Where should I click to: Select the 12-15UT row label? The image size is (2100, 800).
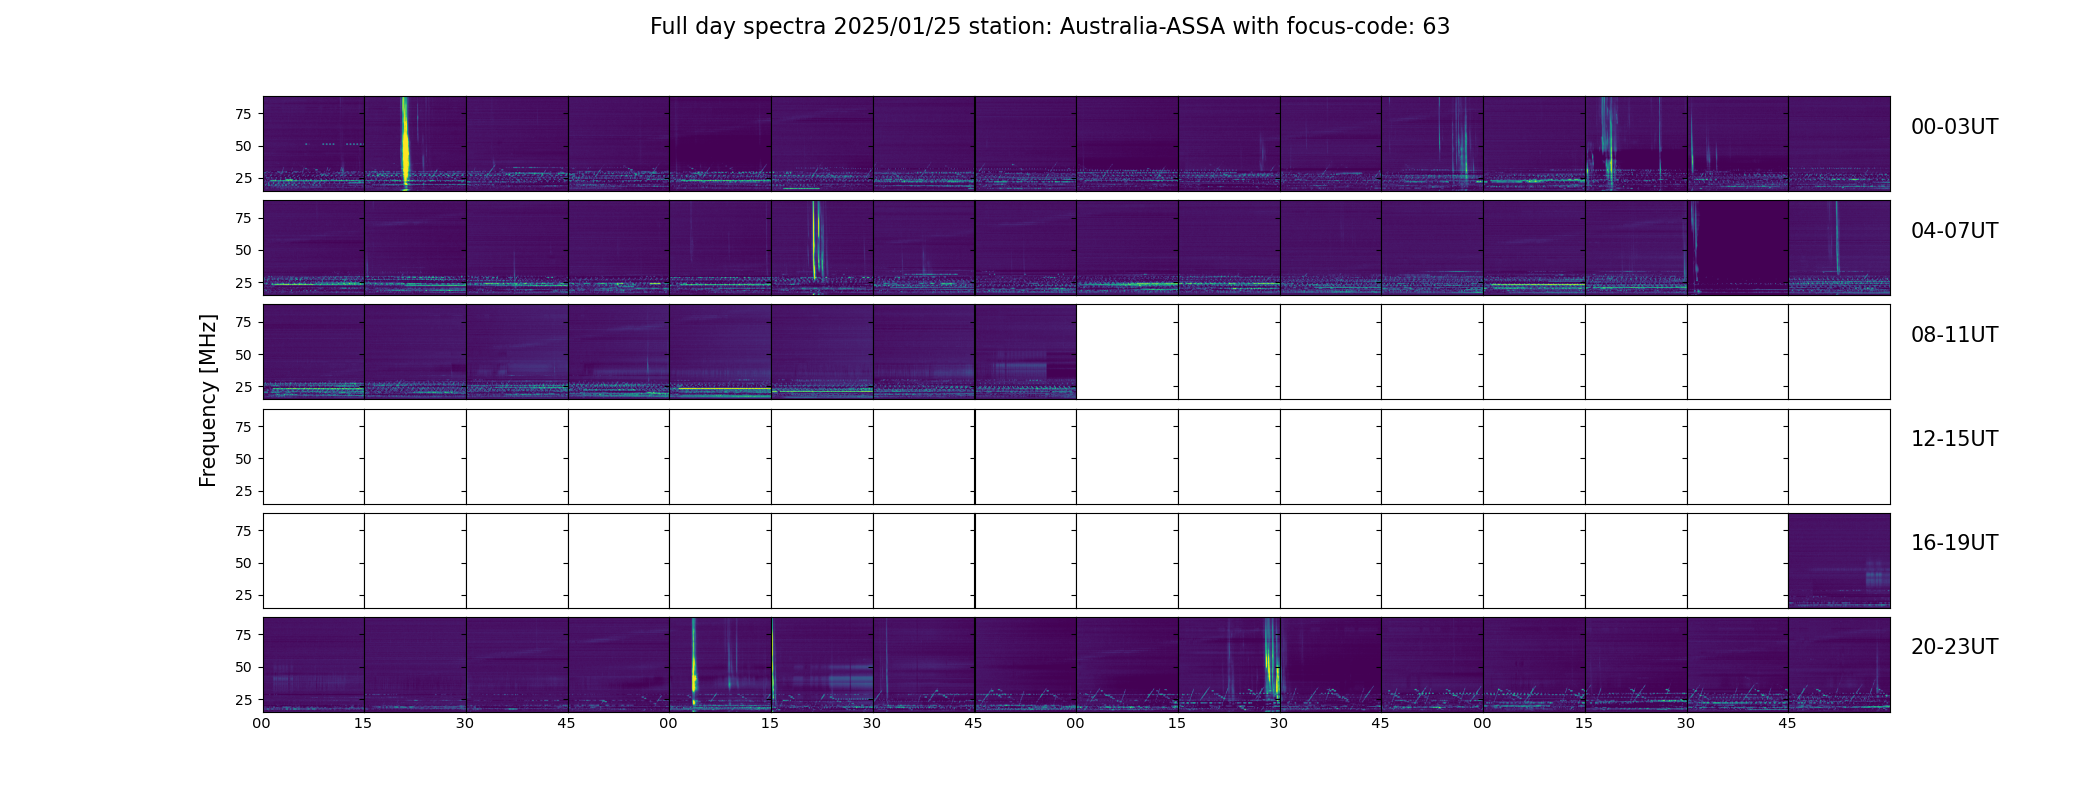coord(1954,439)
